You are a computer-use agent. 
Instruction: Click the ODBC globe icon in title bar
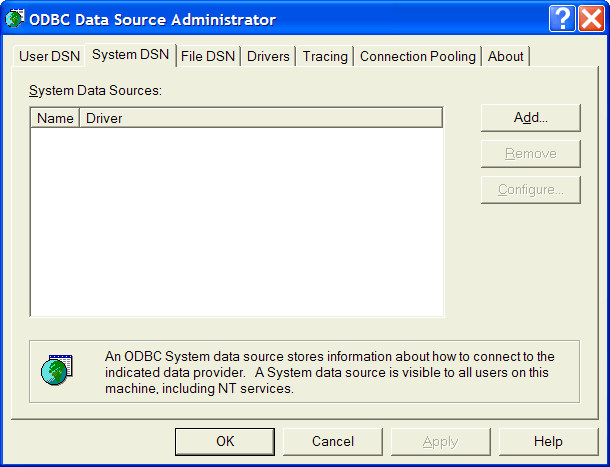click(x=14, y=19)
